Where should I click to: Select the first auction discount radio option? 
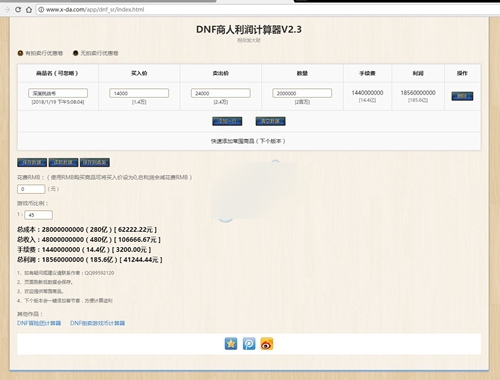(20, 53)
